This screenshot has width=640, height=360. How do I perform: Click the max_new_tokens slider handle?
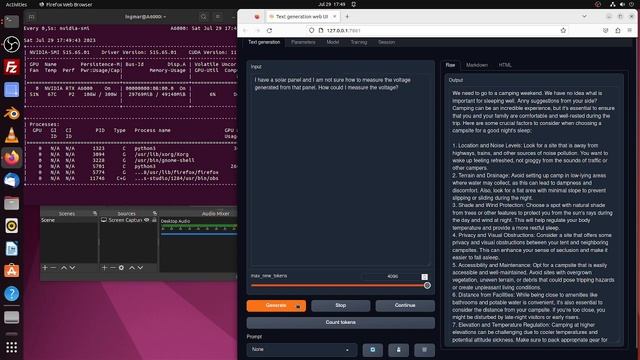[427, 286]
